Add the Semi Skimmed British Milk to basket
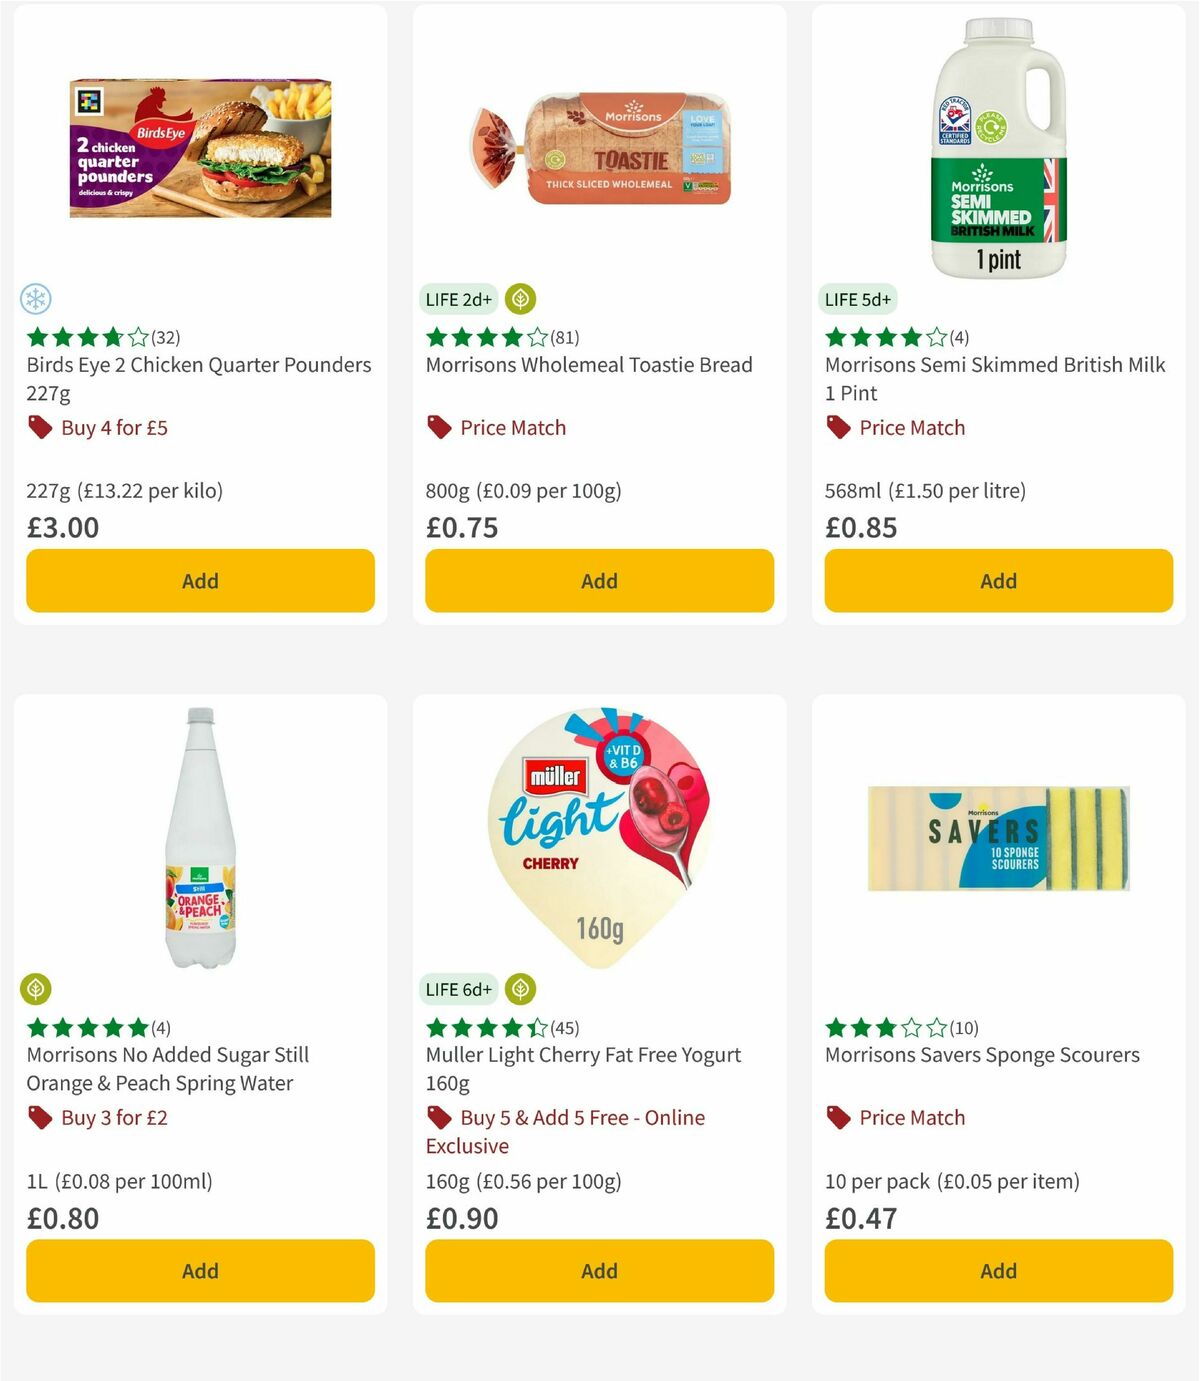This screenshot has height=1381, width=1200. pyautogui.click(x=998, y=580)
